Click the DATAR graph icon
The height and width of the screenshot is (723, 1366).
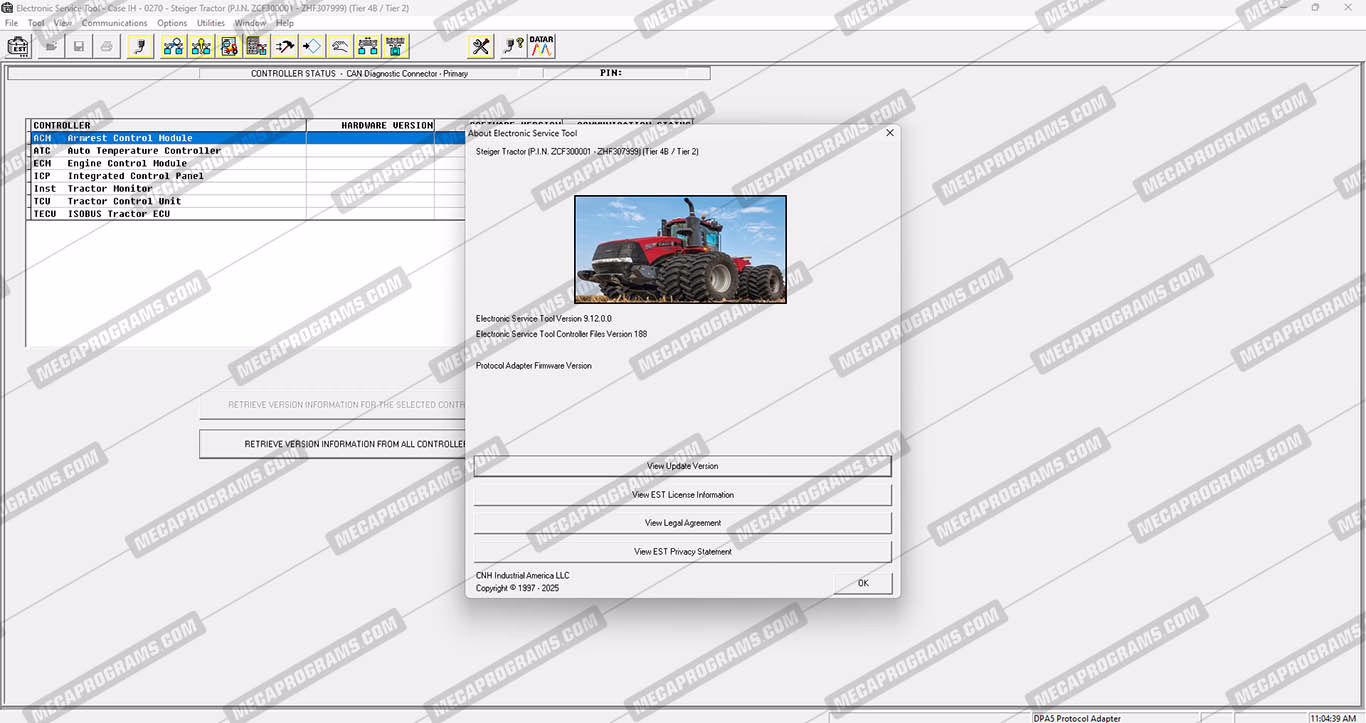tap(541, 46)
